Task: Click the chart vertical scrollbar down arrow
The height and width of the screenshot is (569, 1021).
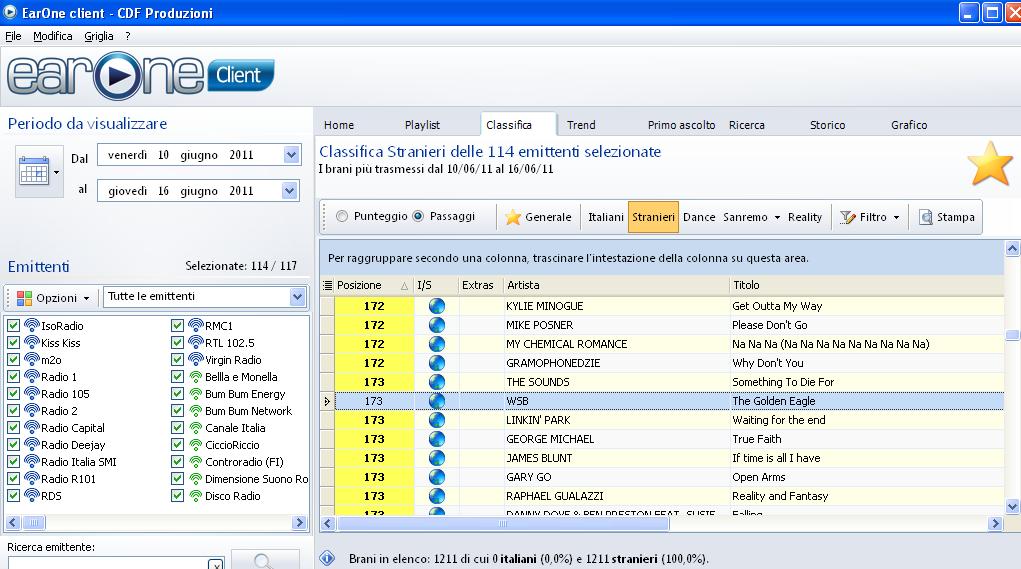Action: click(x=1012, y=506)
